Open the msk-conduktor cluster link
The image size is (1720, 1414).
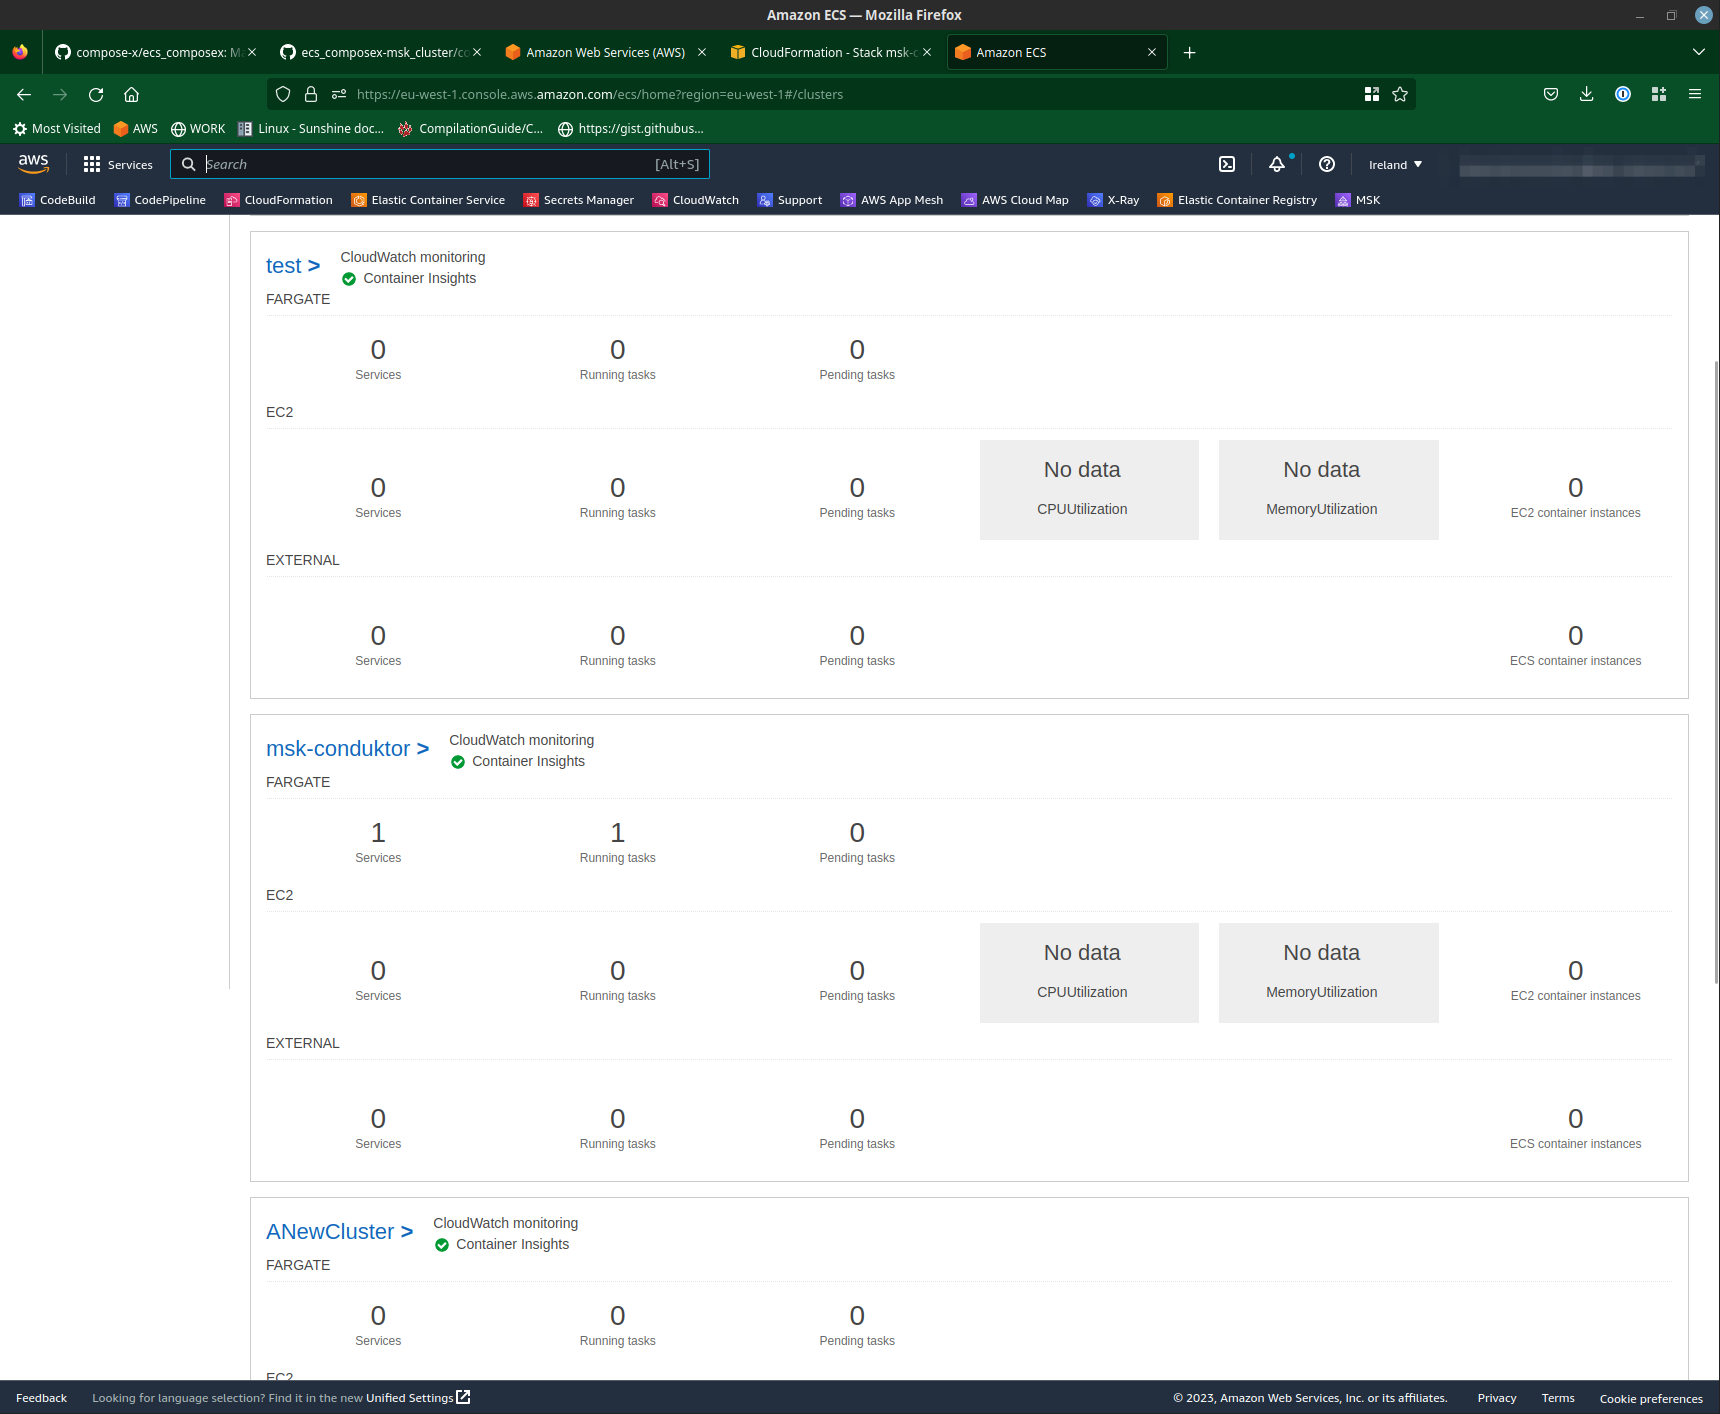(x=347, y=749)
